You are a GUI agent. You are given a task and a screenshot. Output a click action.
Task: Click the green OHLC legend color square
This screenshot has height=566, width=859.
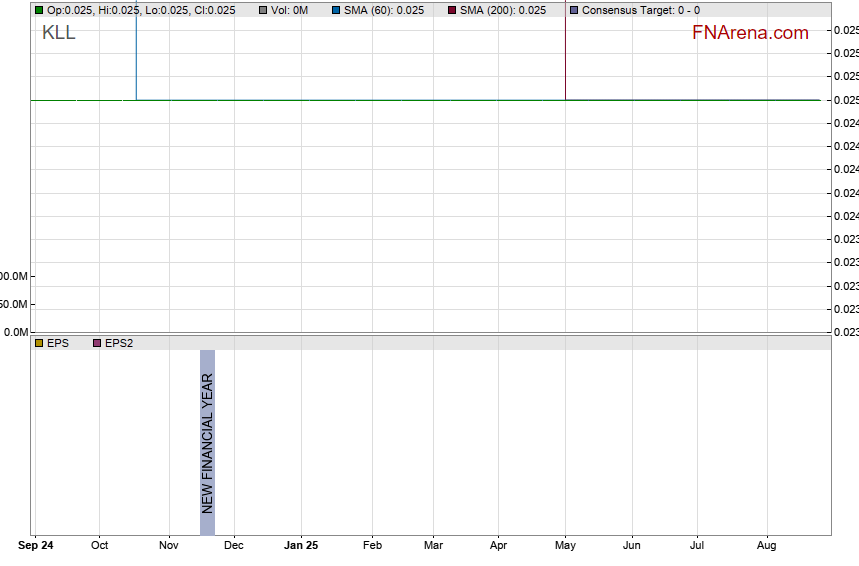[39, 10]
